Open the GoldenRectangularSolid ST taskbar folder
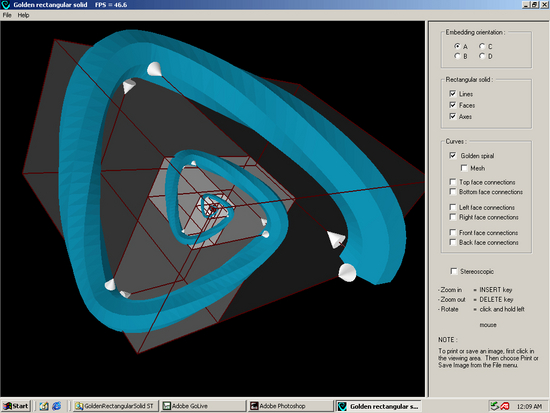This screenshot has height=413, width=550. point(115,406)
